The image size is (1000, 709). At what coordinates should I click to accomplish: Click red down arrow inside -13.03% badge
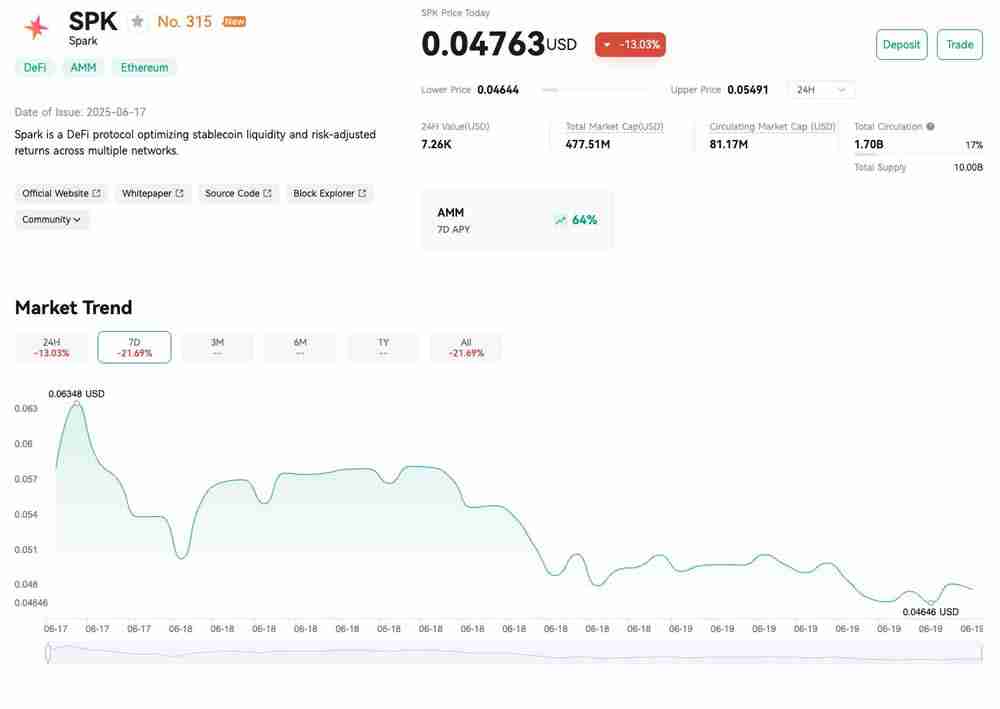[x=607, y=44]
